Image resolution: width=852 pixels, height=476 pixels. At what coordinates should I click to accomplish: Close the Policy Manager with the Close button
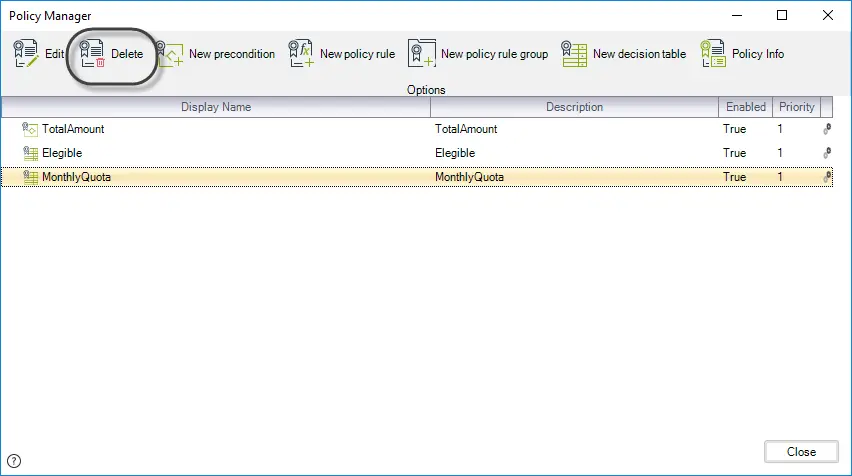tap(801, 452)
